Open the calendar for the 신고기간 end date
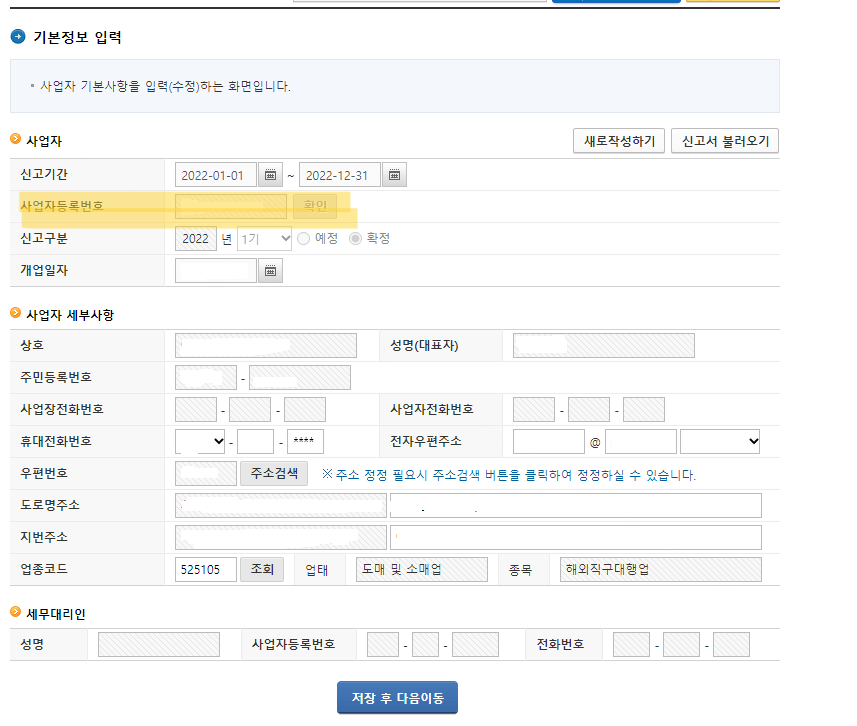Viewport: 857px width, 726px height. 393,174
